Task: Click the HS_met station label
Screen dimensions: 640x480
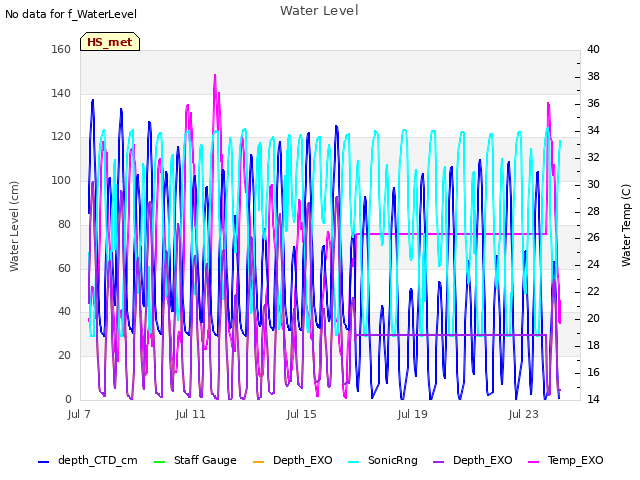Action: point(110,42)
